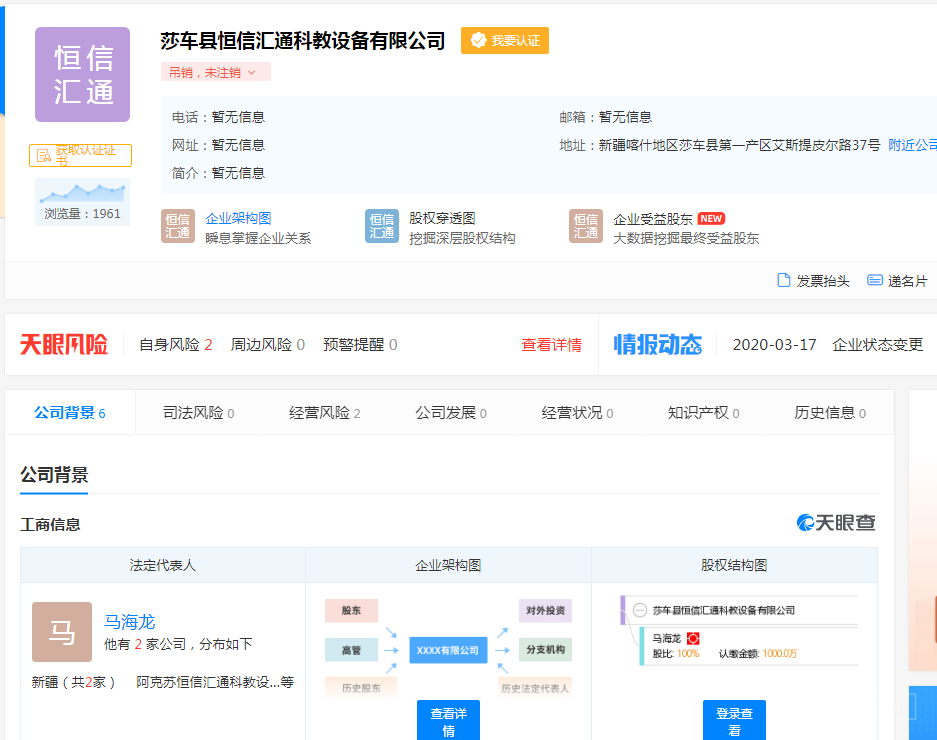Viewport: 937px width, 740px height.
Task: Click the 获取认证证书 certificate icon
Action: click(44, 155)
